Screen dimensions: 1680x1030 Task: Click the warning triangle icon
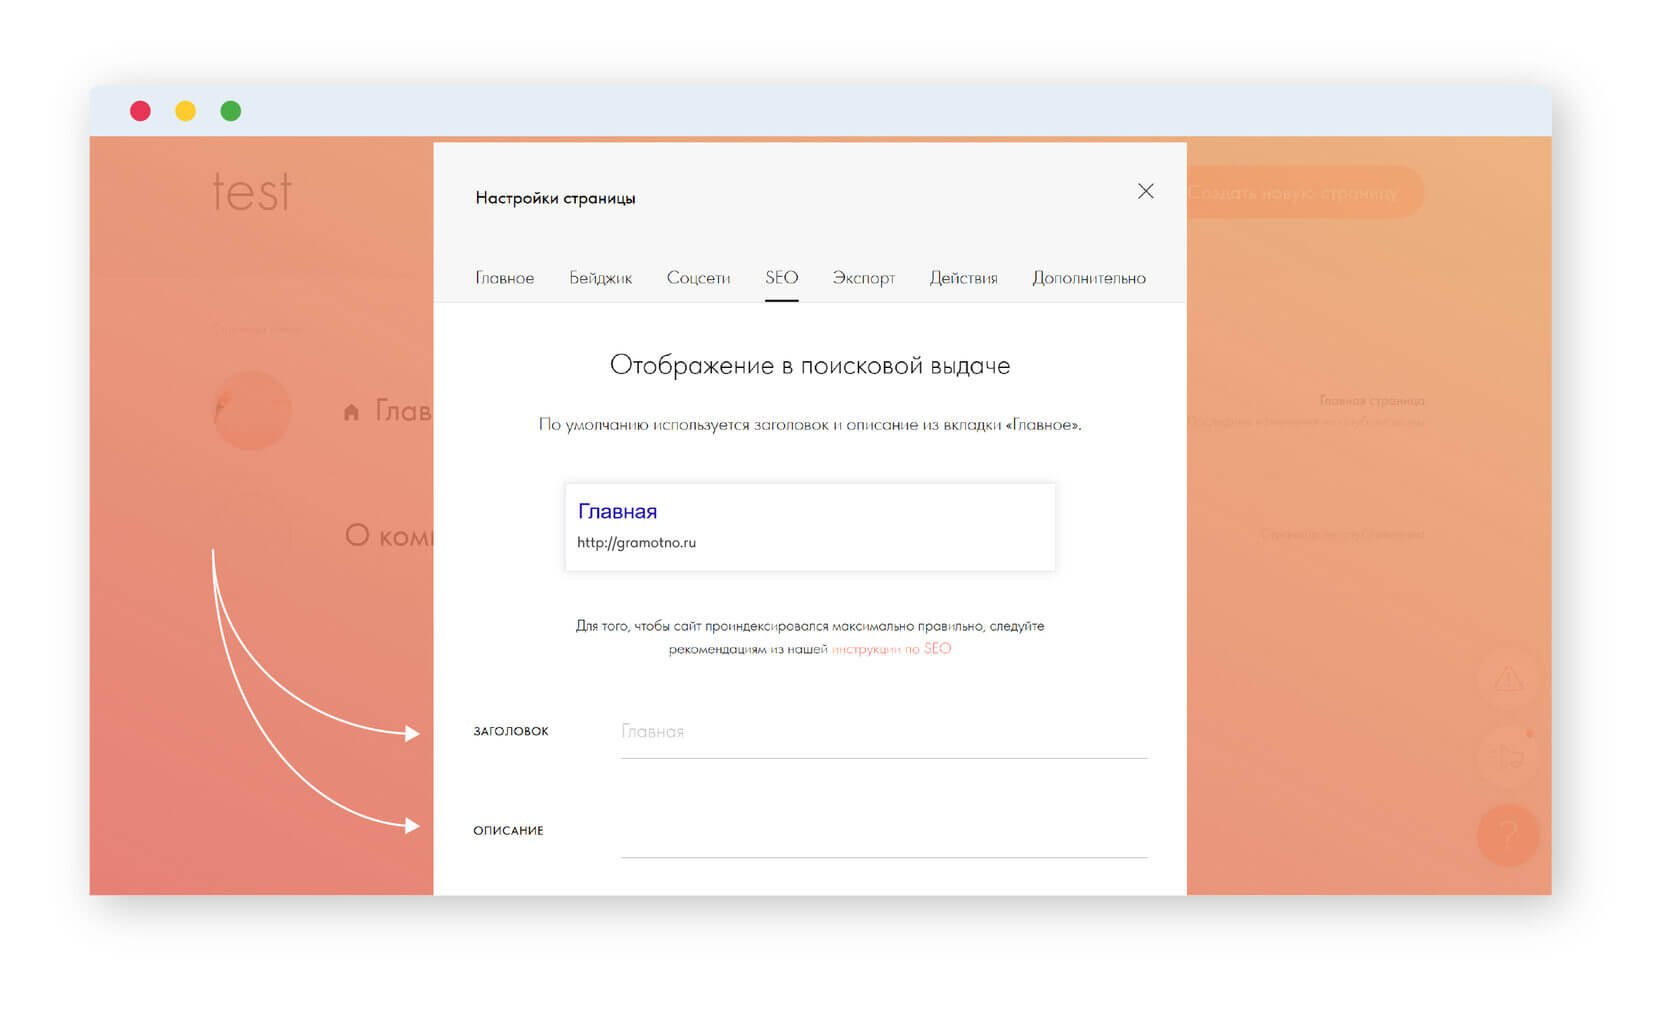pos(1508,680)
